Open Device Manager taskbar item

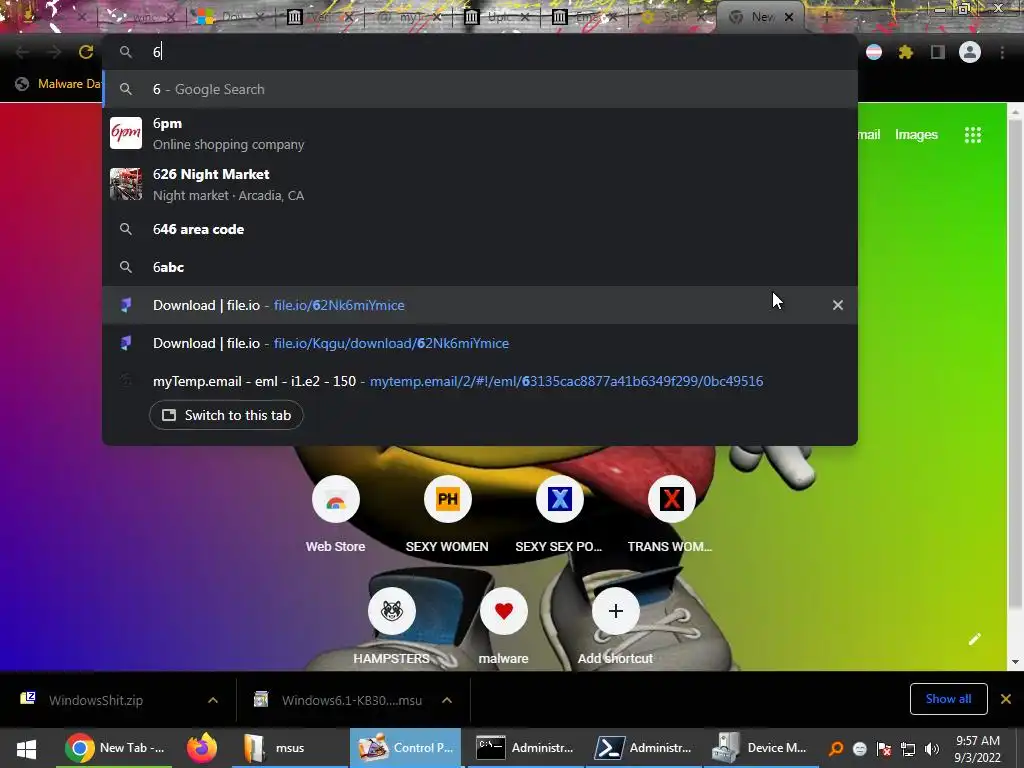coord(761,748)
